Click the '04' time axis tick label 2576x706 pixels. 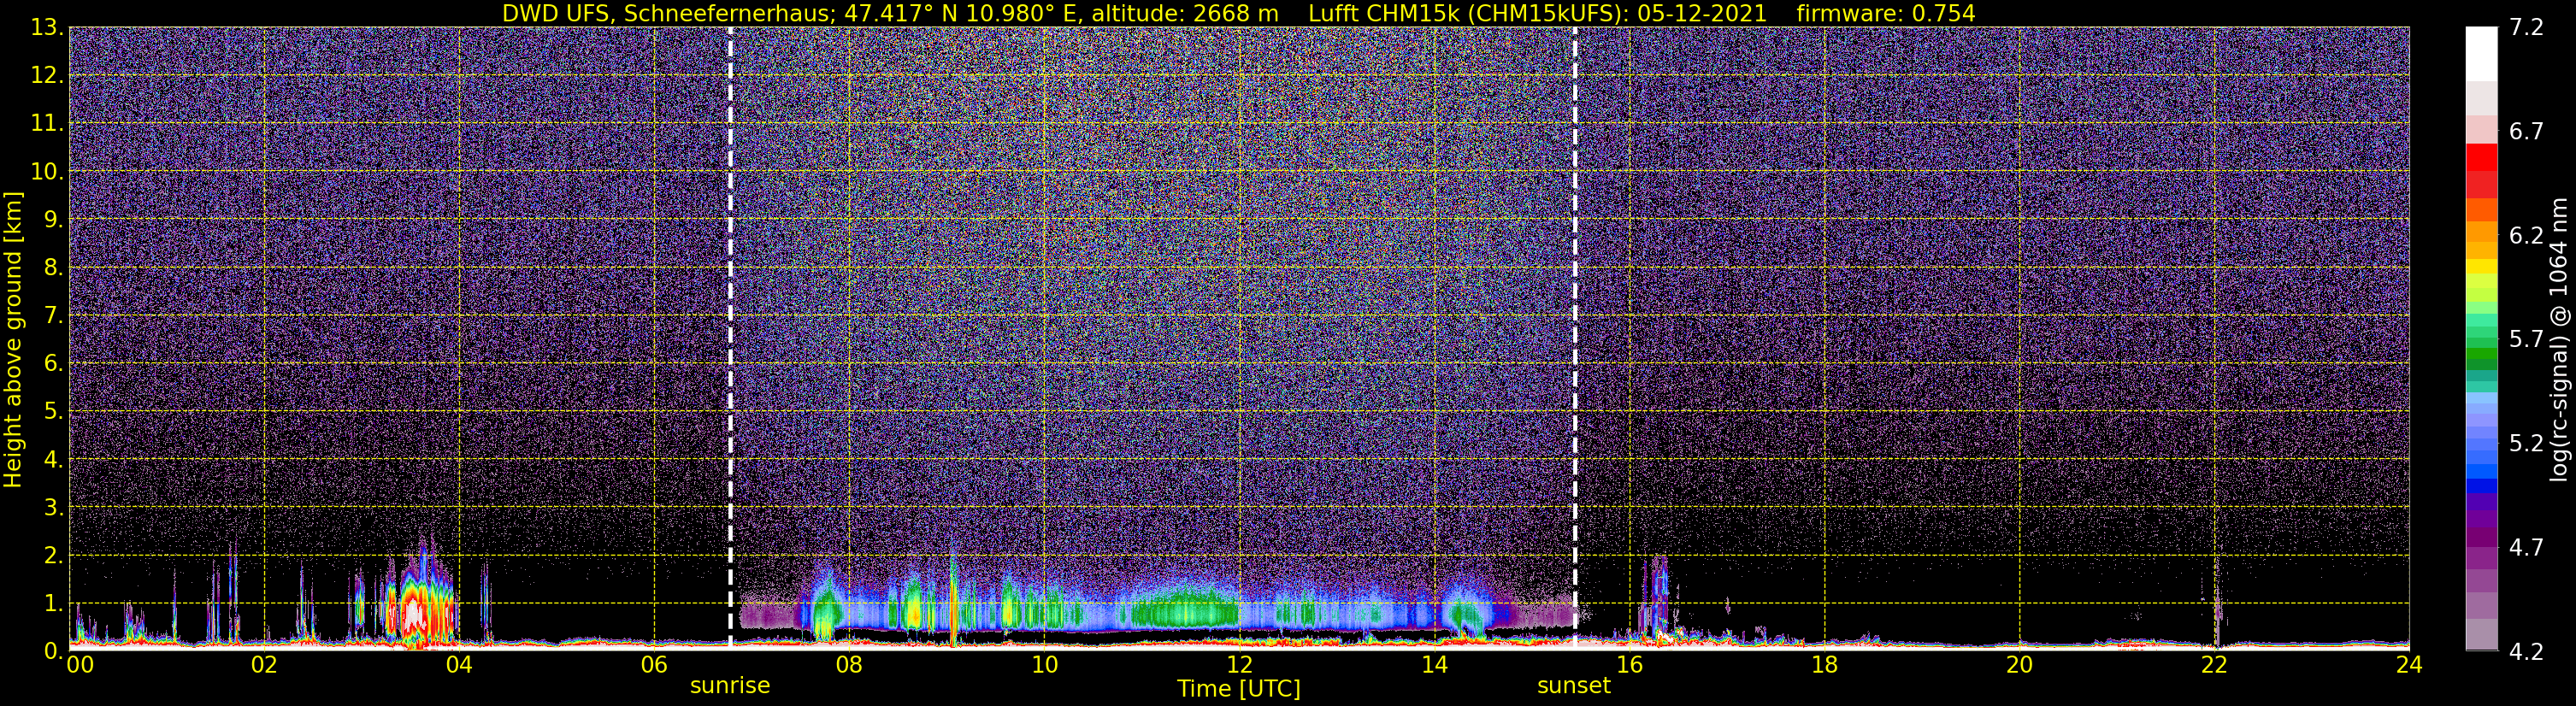click(x=459, y=665)
